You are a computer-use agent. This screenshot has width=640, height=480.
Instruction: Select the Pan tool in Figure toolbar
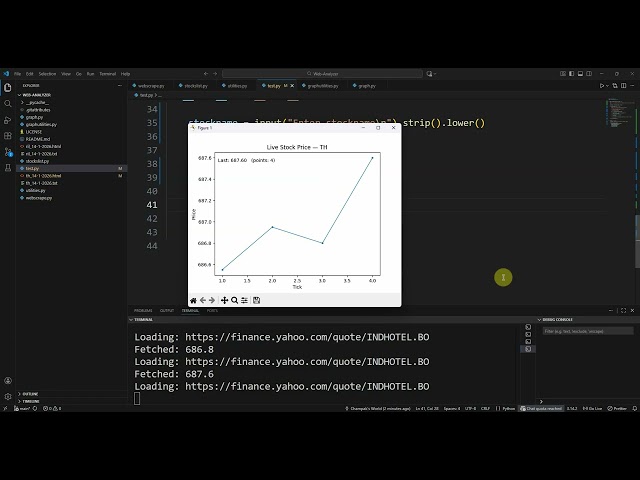pos(224,300)
